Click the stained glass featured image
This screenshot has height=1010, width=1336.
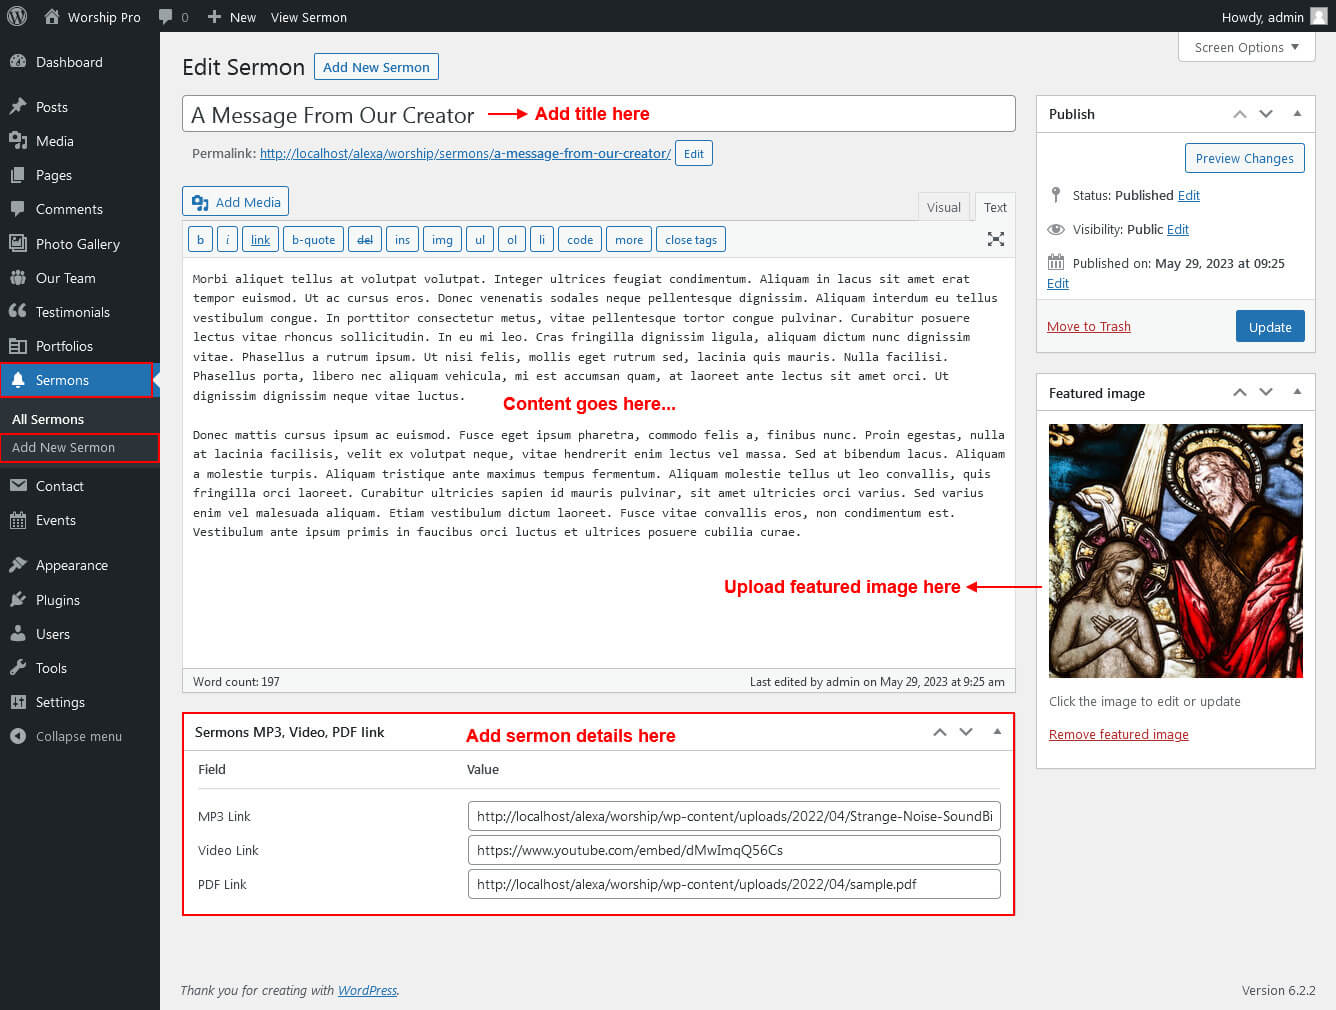[x=1175, y=551]
